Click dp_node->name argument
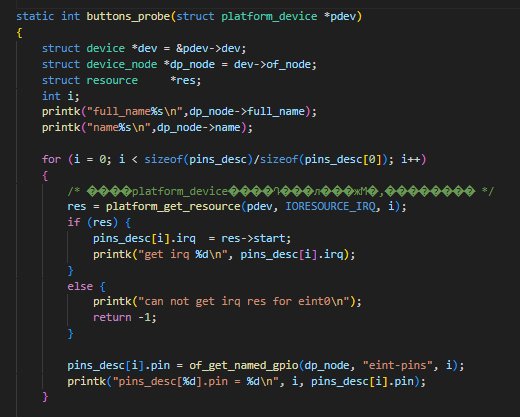The height and width of the screenshot is (417, 520). coord(199,127)
